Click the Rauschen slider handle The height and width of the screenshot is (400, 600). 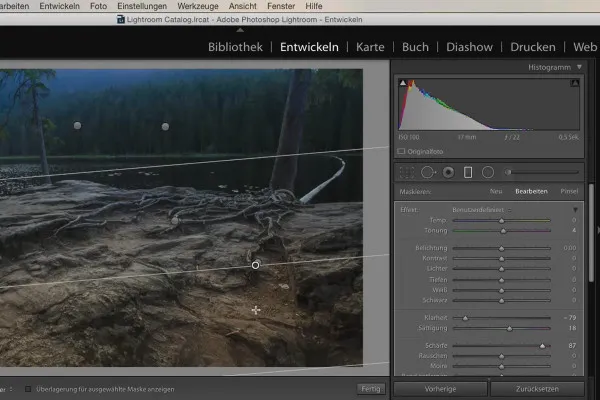point(502,356)
